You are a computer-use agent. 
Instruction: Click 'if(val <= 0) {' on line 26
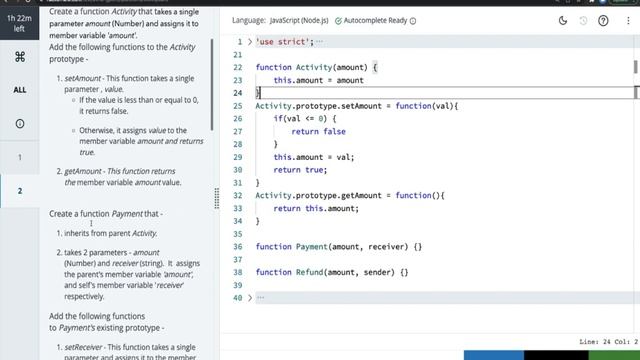(x=305, y=119)
